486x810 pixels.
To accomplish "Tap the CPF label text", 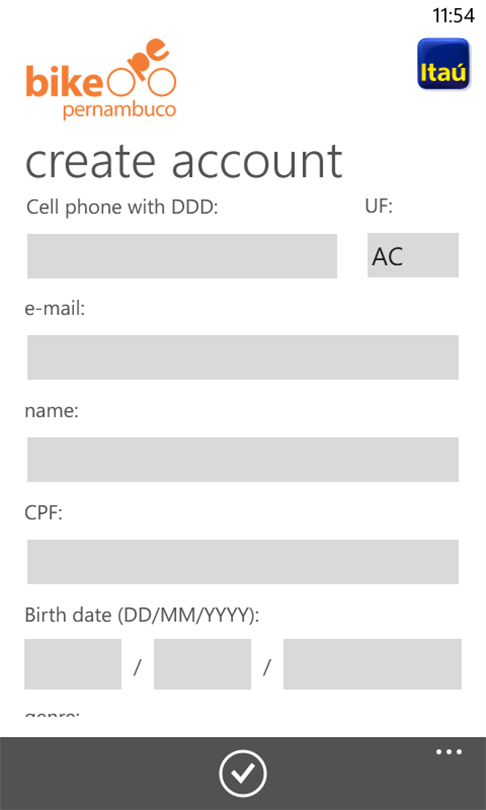I will tap(43, 513).
